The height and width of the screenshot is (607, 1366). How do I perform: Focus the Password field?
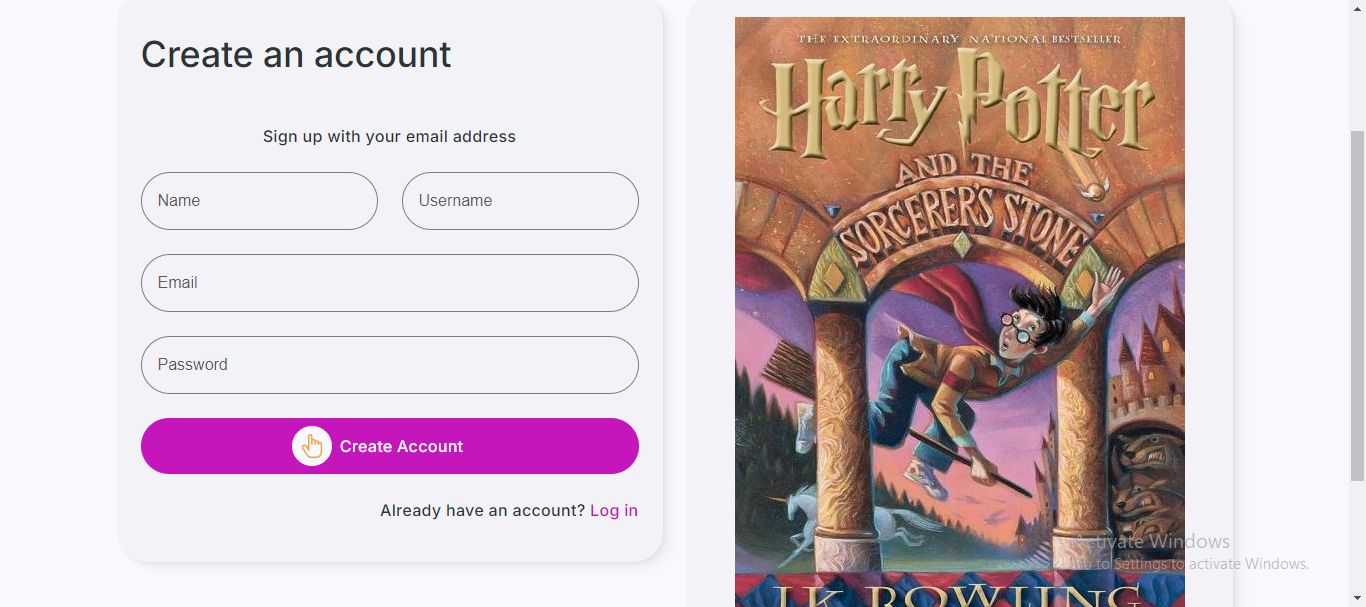click(x=389, y=365)
